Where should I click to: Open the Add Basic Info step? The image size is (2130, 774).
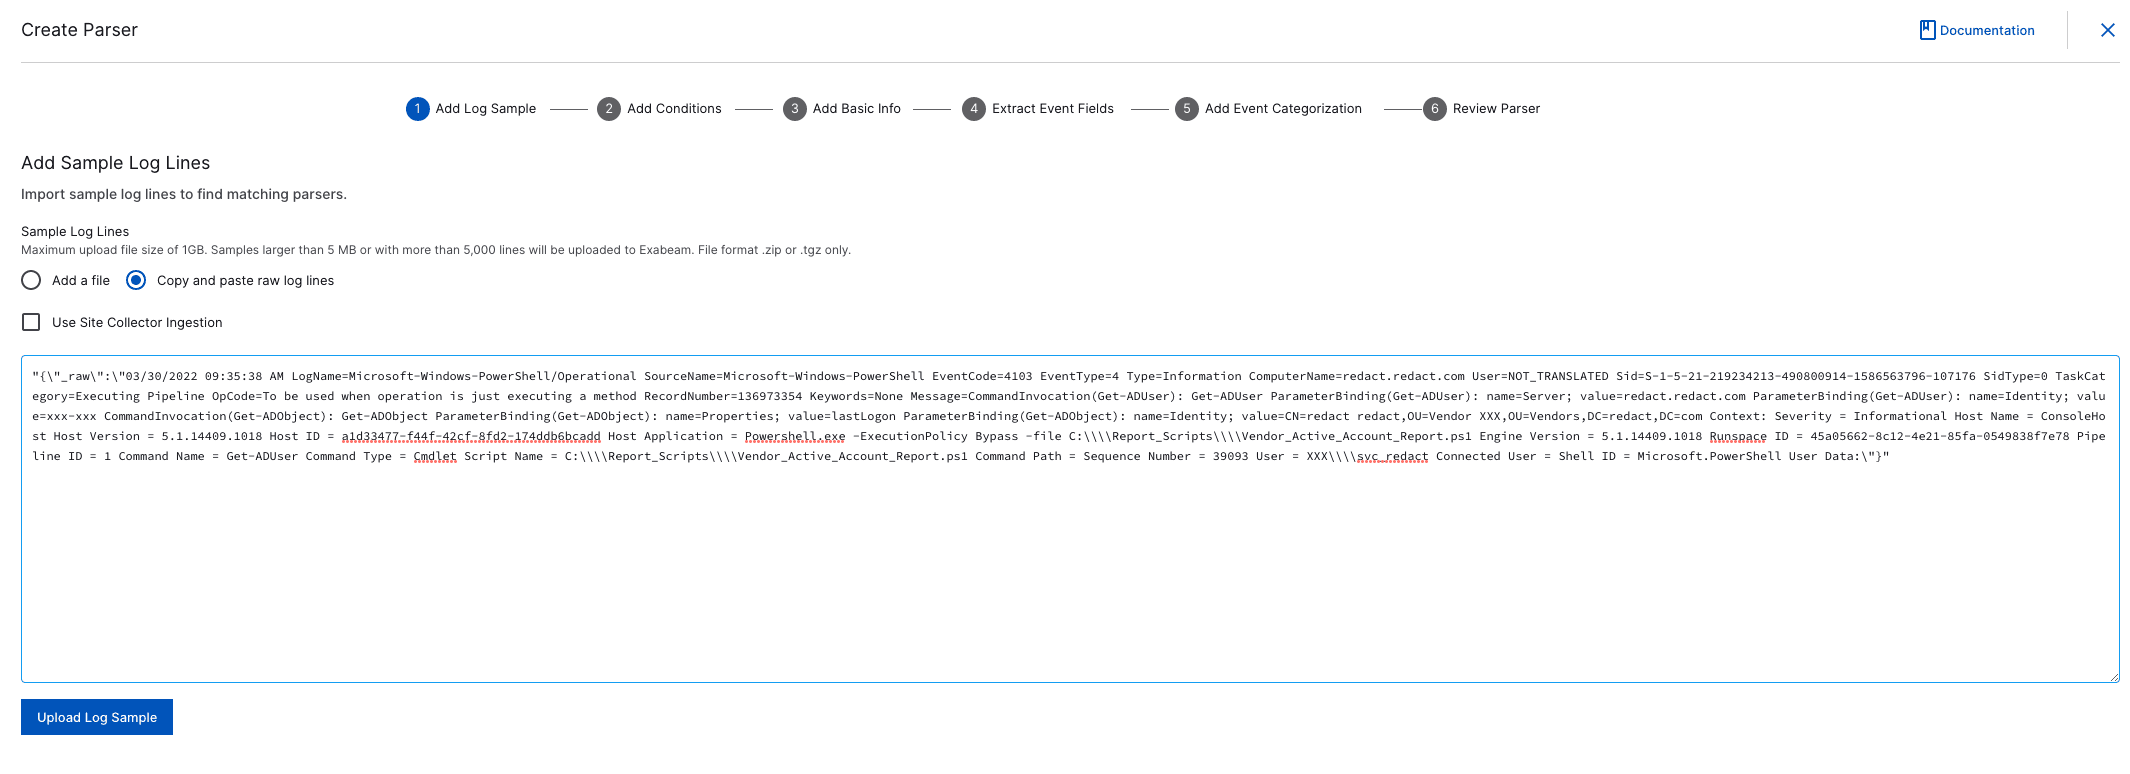pos(856,109)
